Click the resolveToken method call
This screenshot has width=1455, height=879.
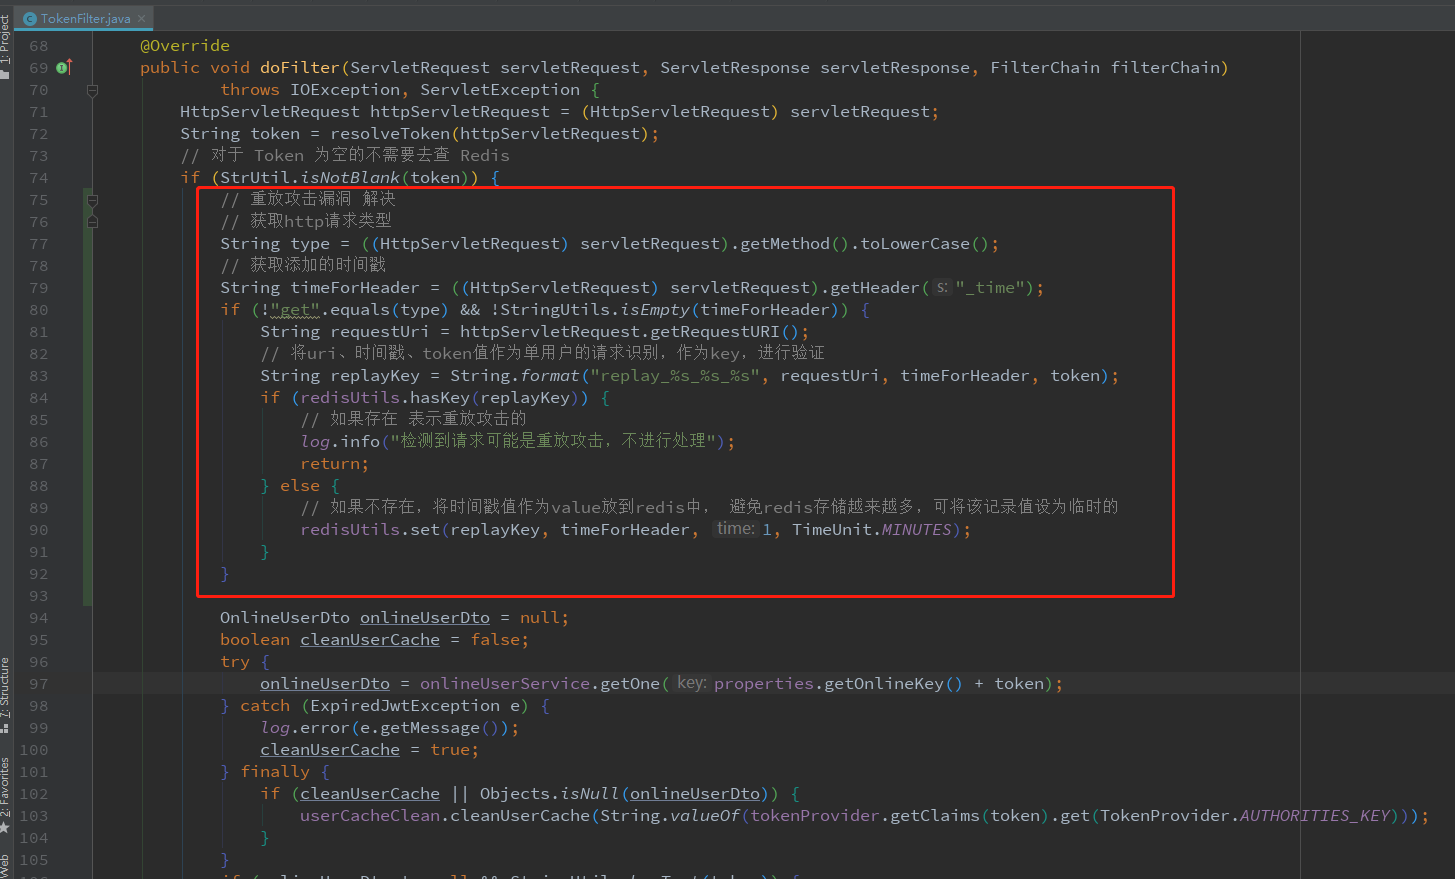(x=390, y=134)
